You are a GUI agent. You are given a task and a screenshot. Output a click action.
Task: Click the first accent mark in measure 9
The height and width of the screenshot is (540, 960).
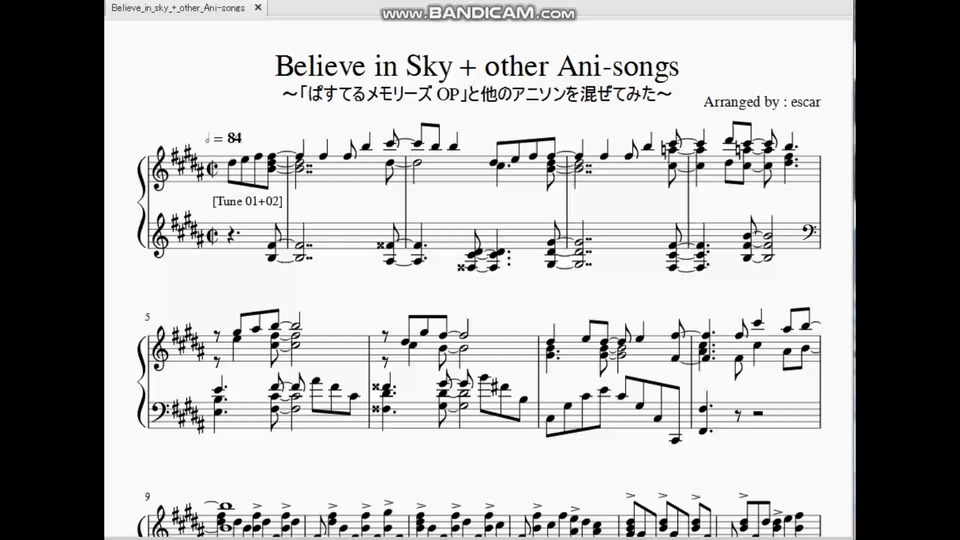pos(257,506)
